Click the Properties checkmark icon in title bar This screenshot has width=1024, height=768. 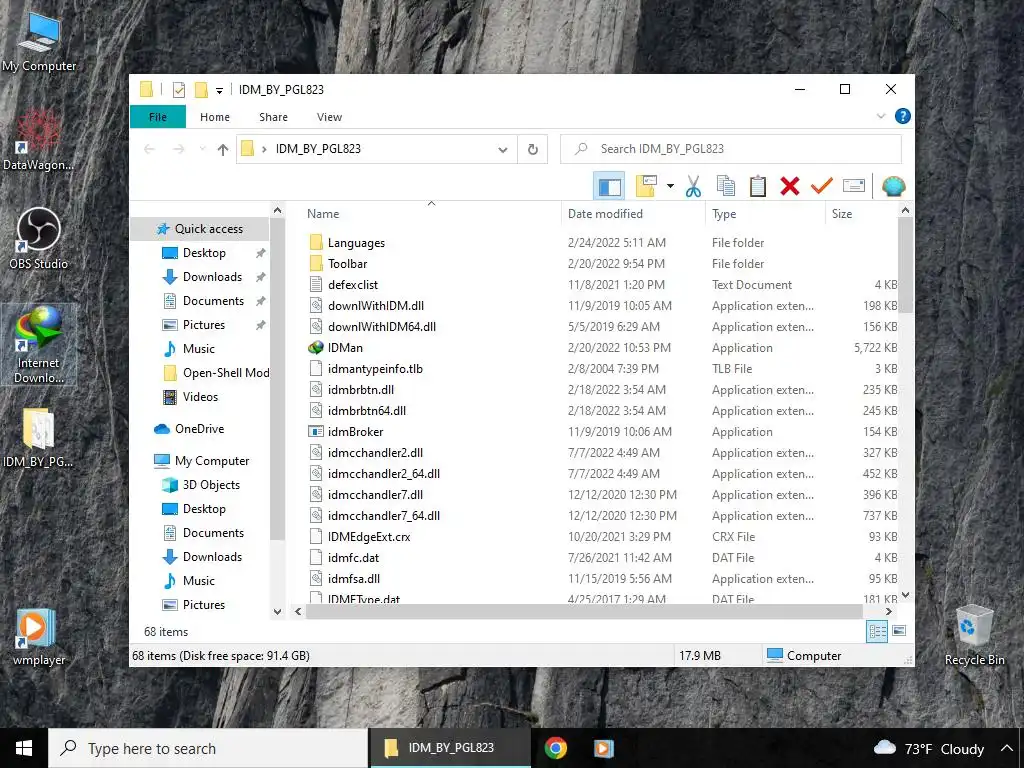point(178,89)
